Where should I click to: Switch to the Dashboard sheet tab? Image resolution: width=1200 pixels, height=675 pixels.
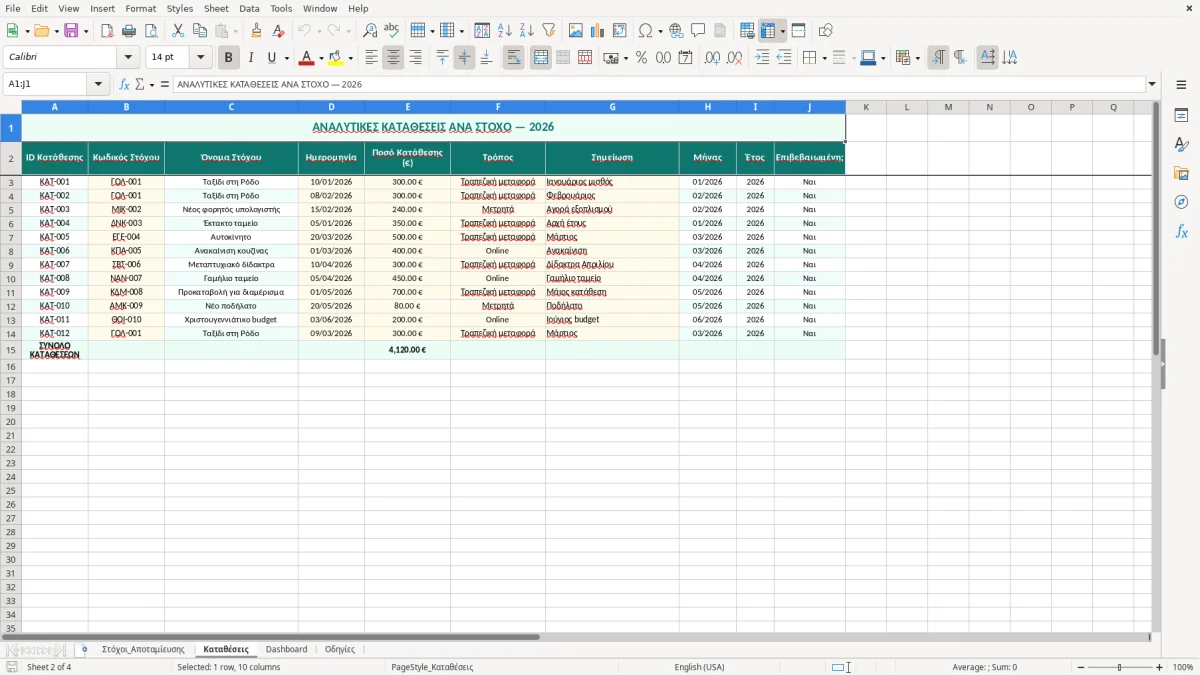click(x=286, y=649)
